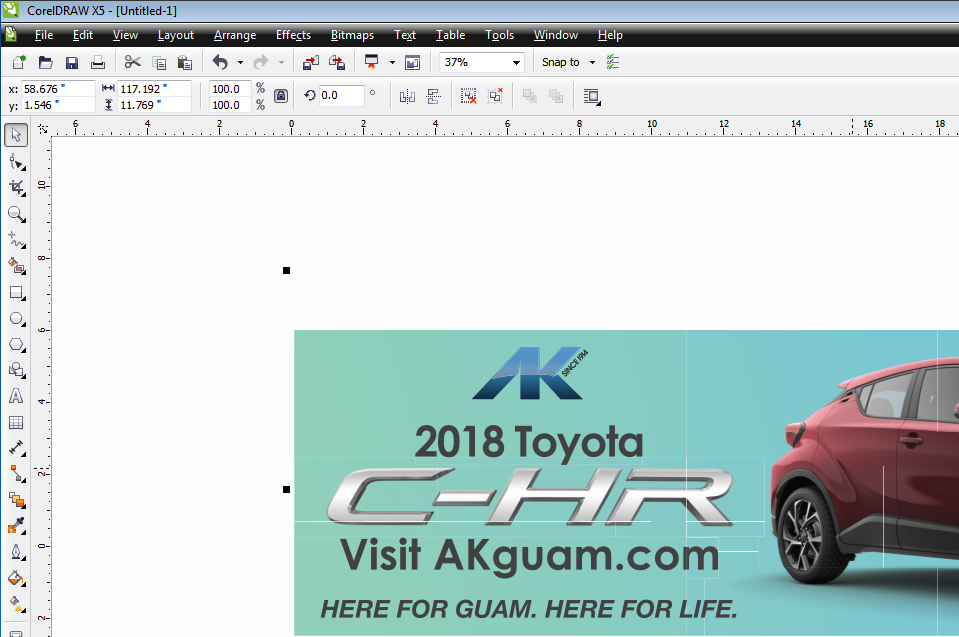Edit the rotation angle field showing 0.0
The height and width of the screenshot is (637, 959).
[x=341, y=95]
